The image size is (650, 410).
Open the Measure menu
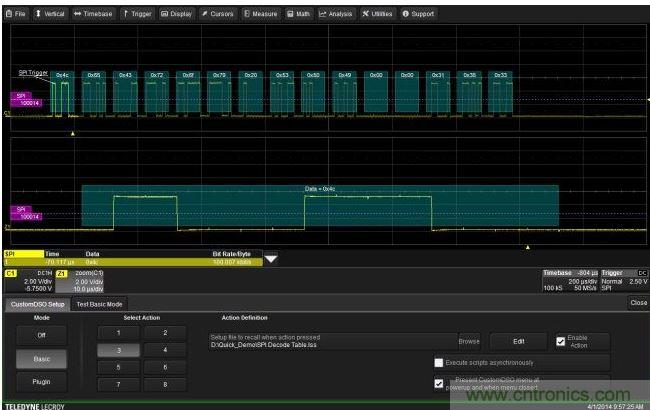coord(262,14)
